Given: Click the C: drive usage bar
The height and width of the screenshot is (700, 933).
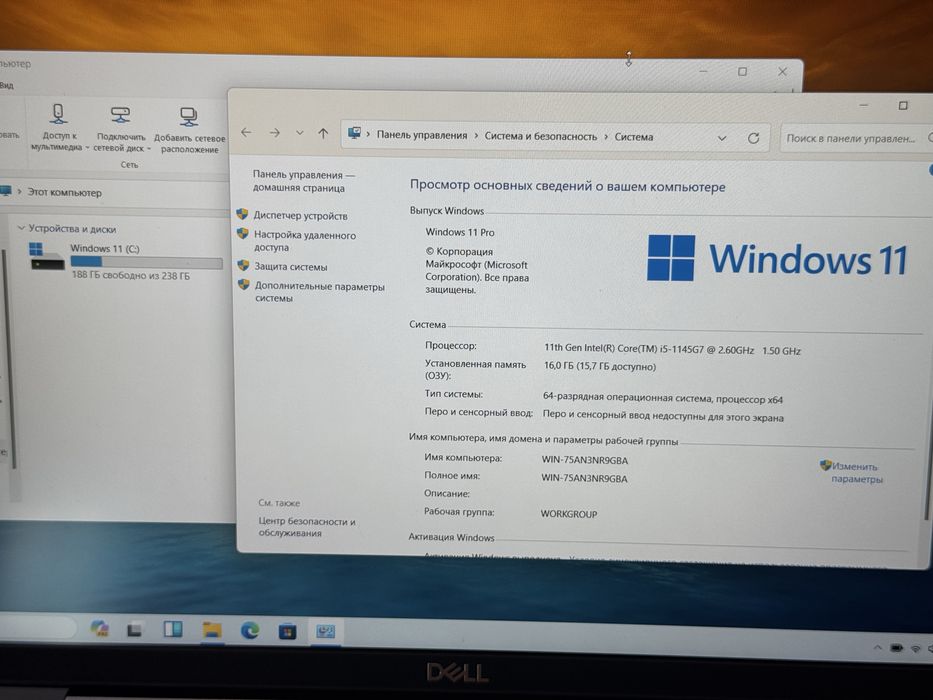Looking at the screenshot, I should 146,262.
